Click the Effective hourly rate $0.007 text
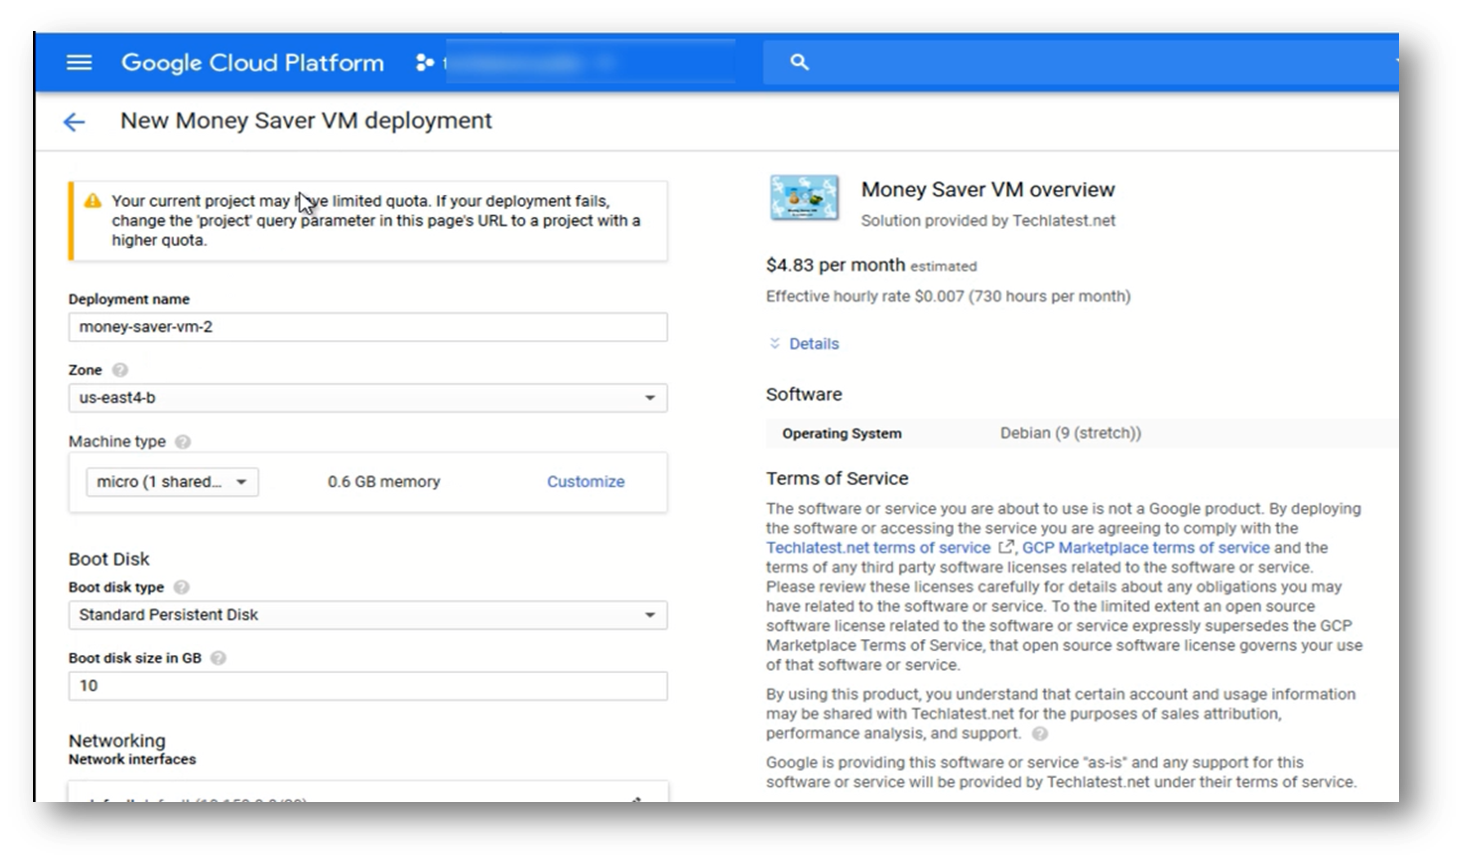1464x863 pixels. coord(948,297)
